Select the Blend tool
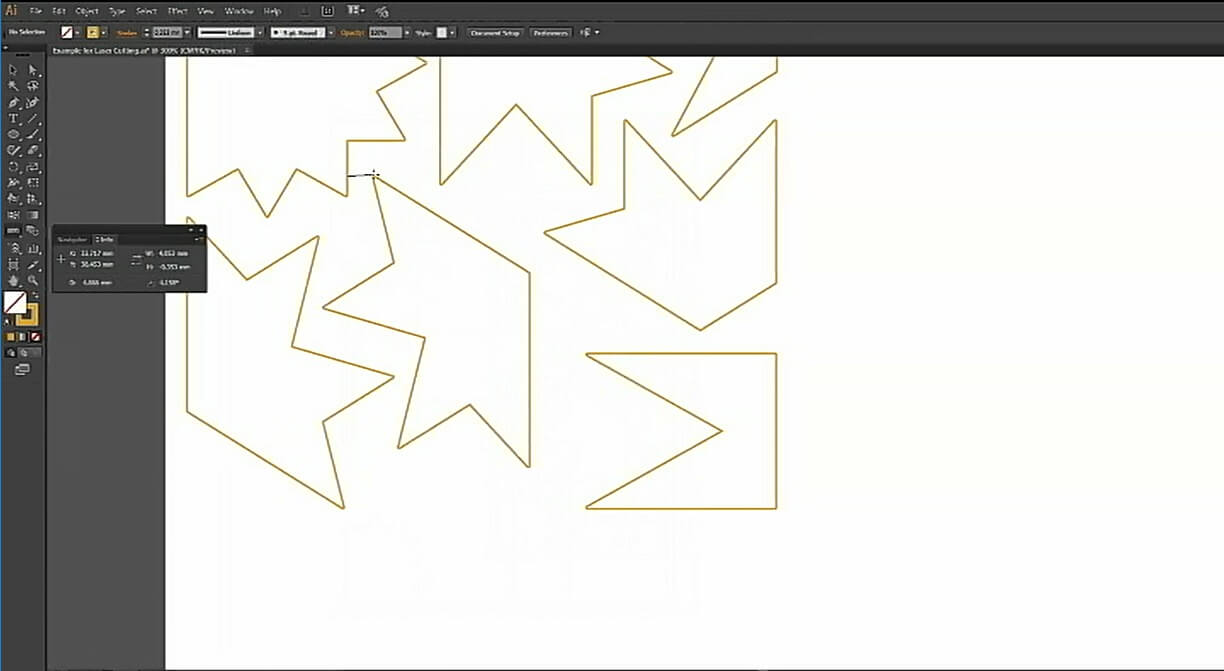Image resolution: width=1224 pixels, height=671 pixels. (x=33, y=230)
